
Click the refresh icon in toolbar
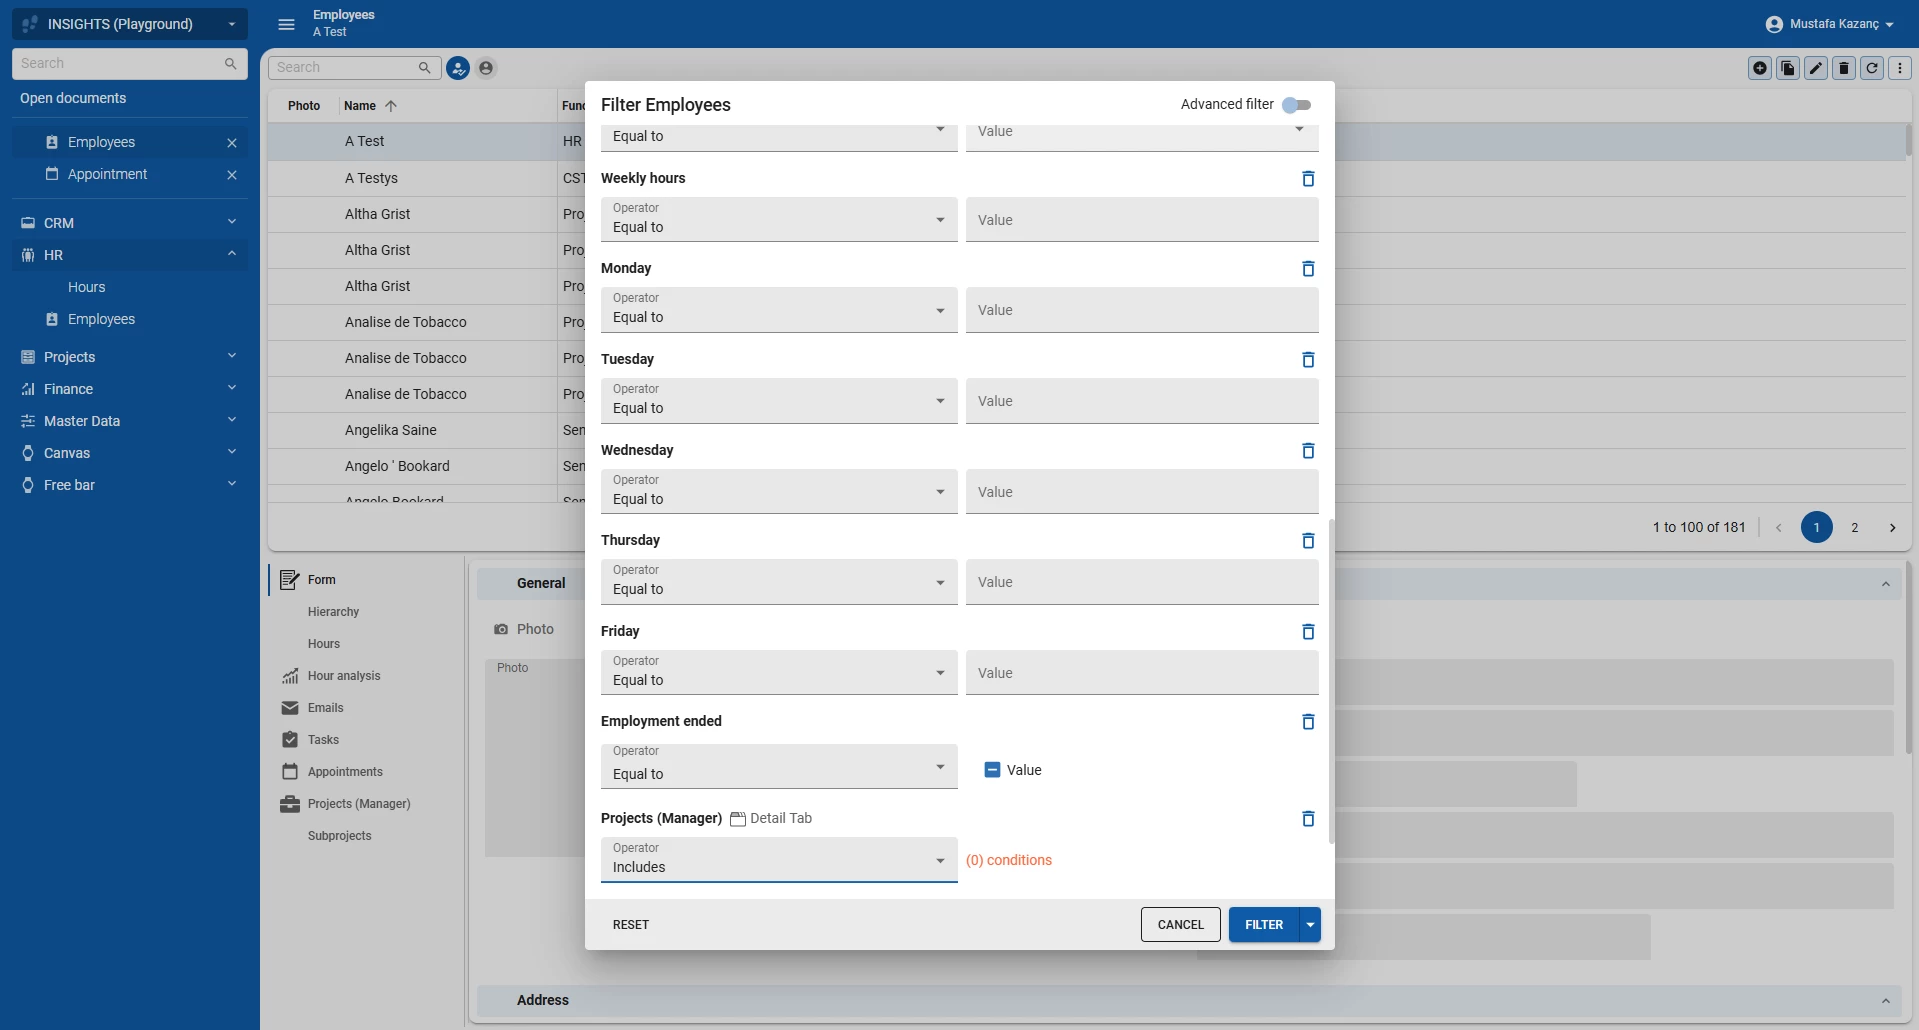[x=1872, y=68]
